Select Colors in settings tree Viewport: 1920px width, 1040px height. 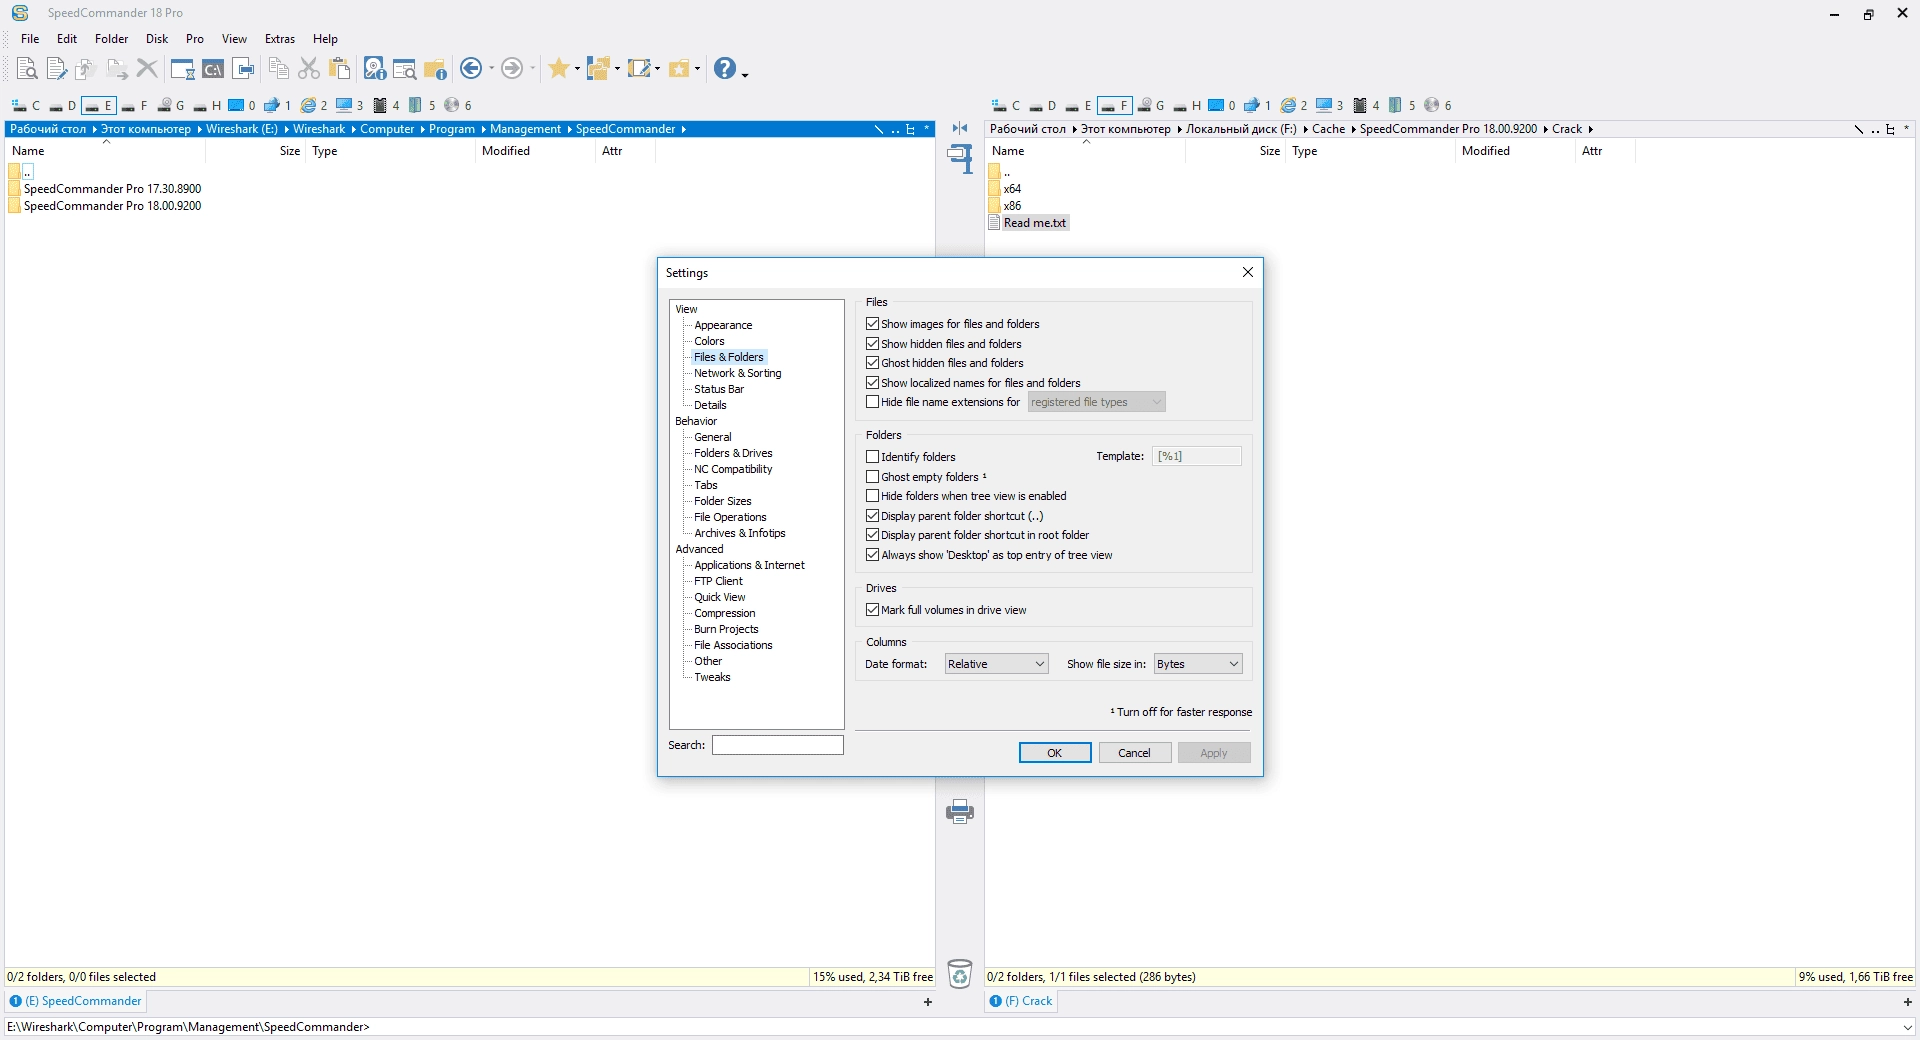[x=709, y=341]
